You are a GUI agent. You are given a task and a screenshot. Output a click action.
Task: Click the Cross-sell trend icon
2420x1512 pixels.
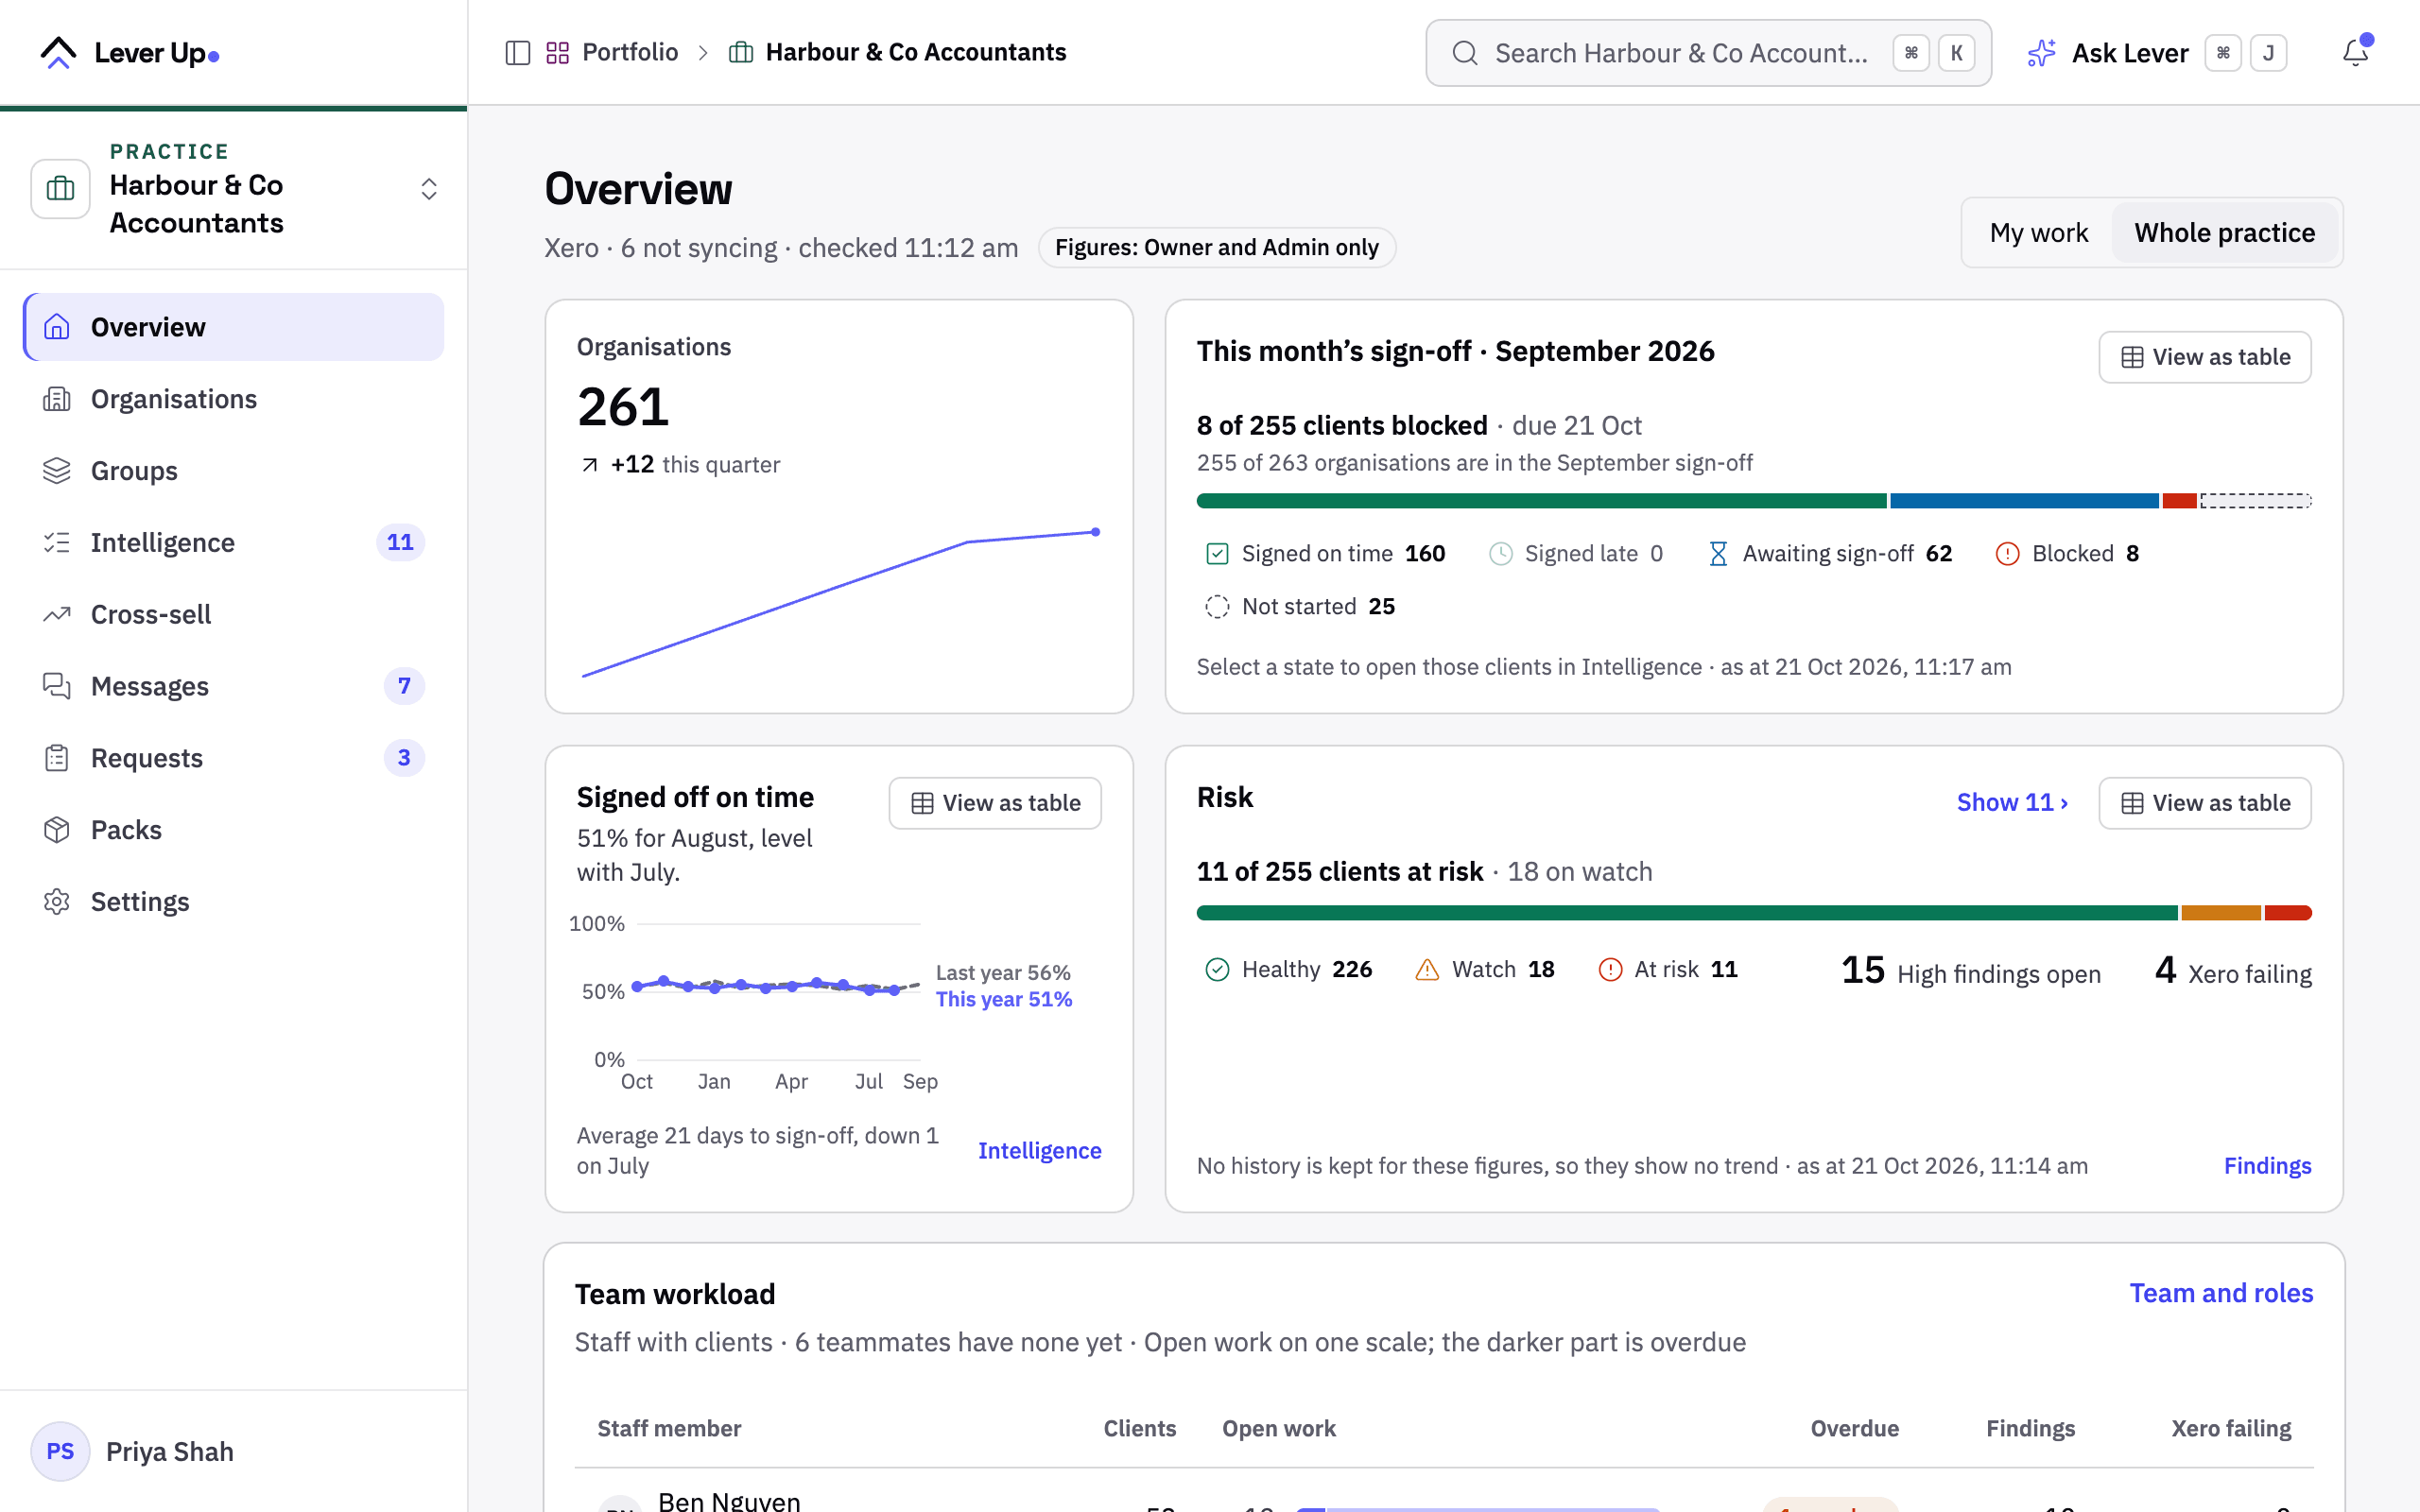coord(57,614)
